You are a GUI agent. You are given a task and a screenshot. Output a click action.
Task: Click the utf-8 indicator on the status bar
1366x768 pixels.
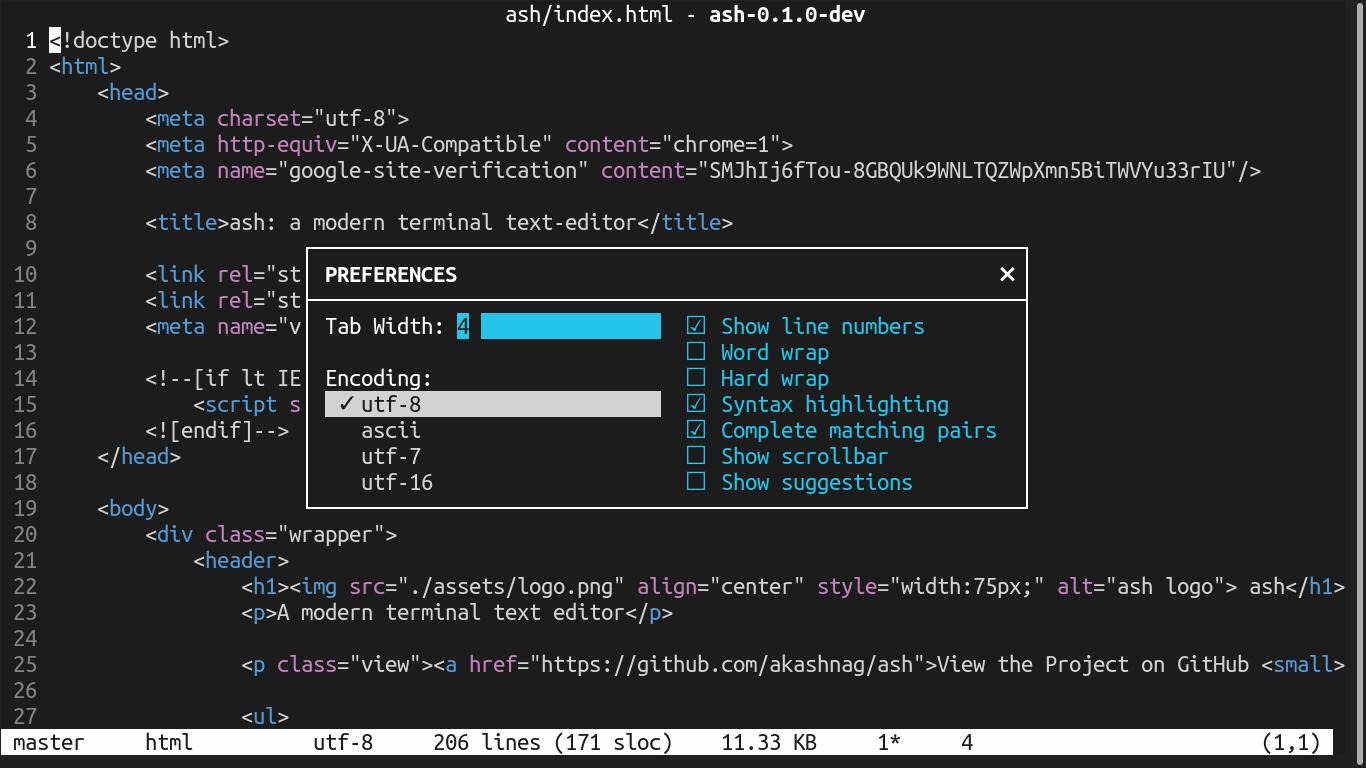click(343, 743)
